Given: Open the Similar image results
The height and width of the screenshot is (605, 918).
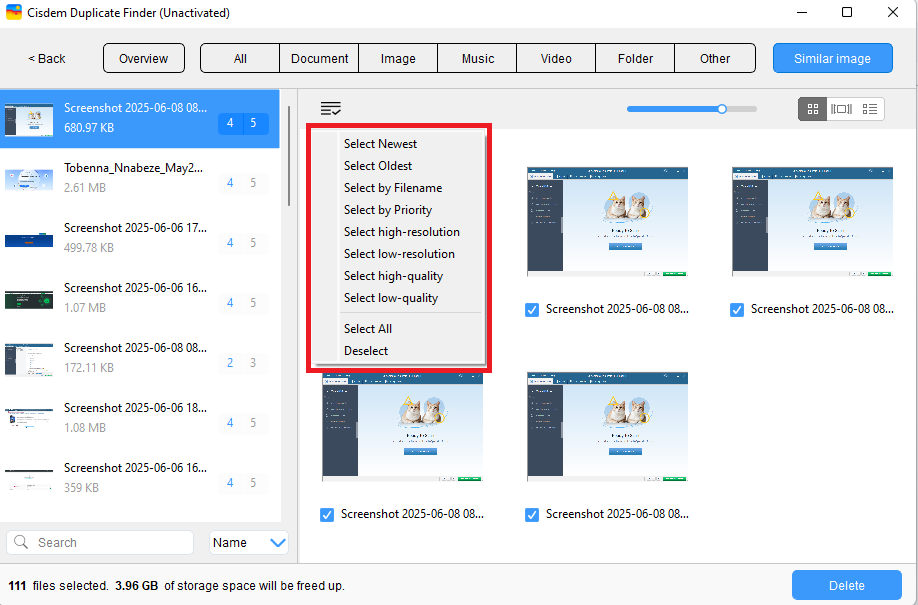Looking at the screenshot, I should click(833, 58).
